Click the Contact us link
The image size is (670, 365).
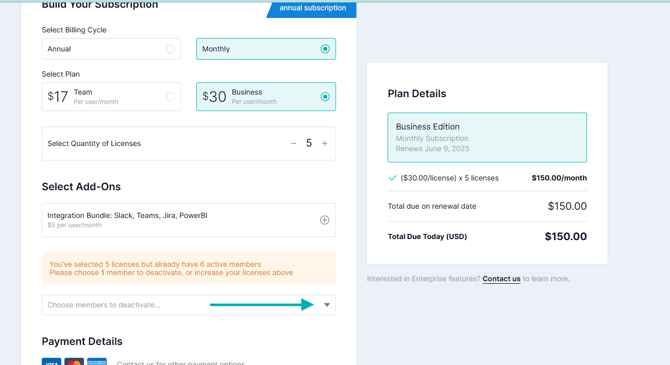501,279
